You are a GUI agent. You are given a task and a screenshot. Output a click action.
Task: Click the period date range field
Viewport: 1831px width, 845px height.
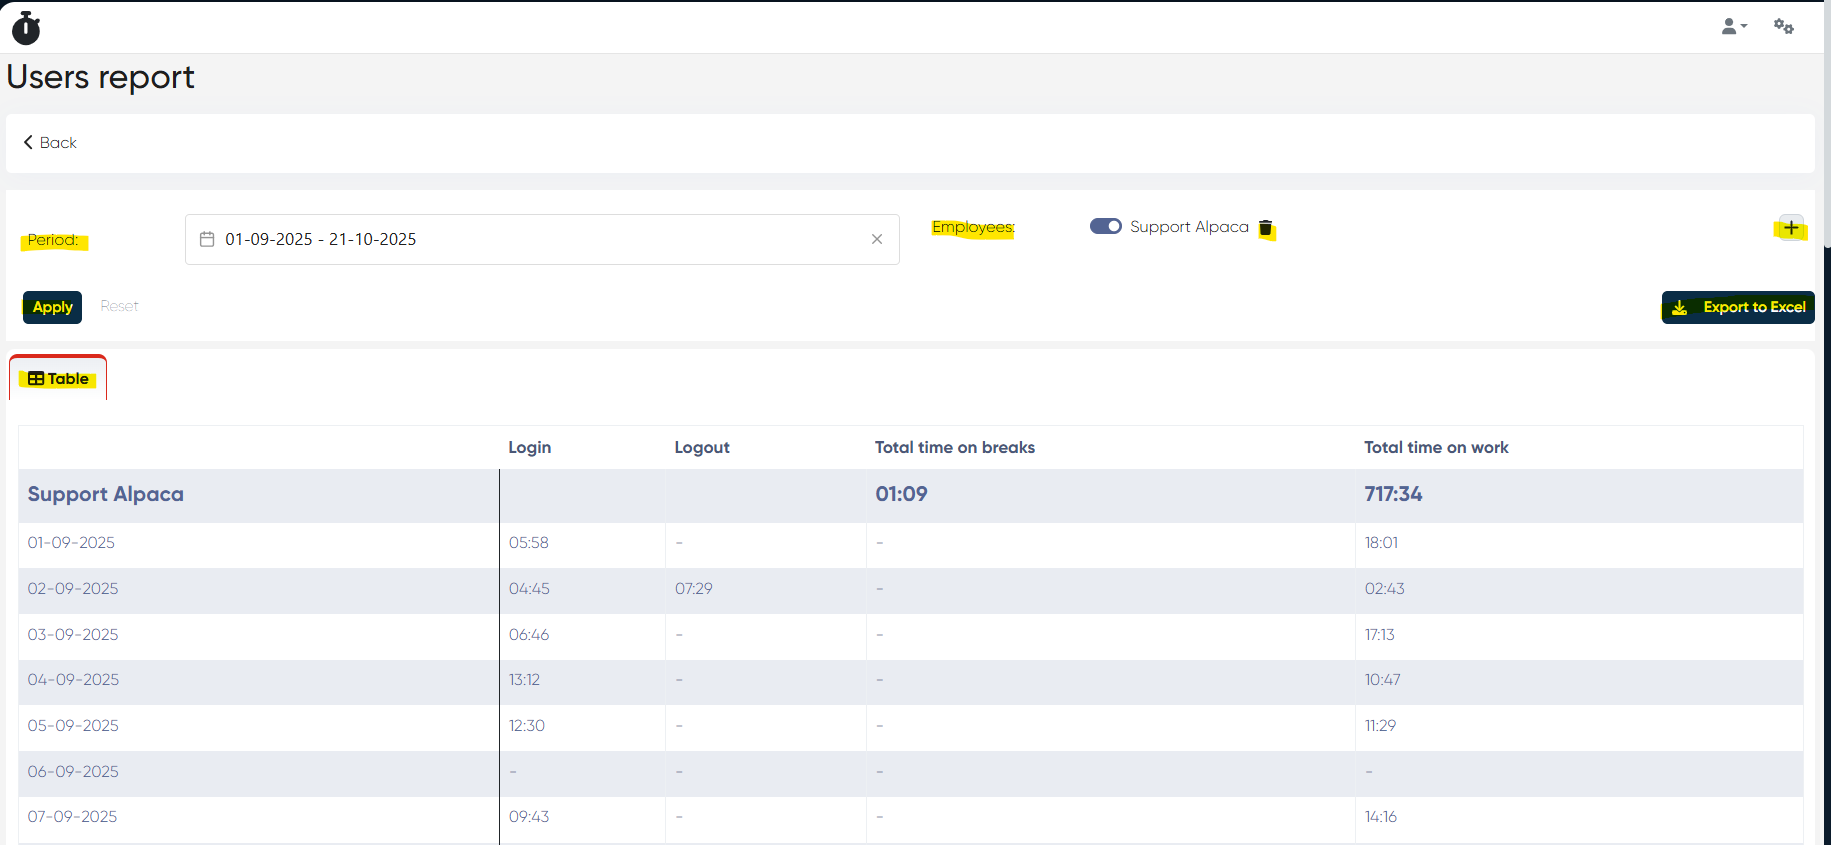[540, 240]
